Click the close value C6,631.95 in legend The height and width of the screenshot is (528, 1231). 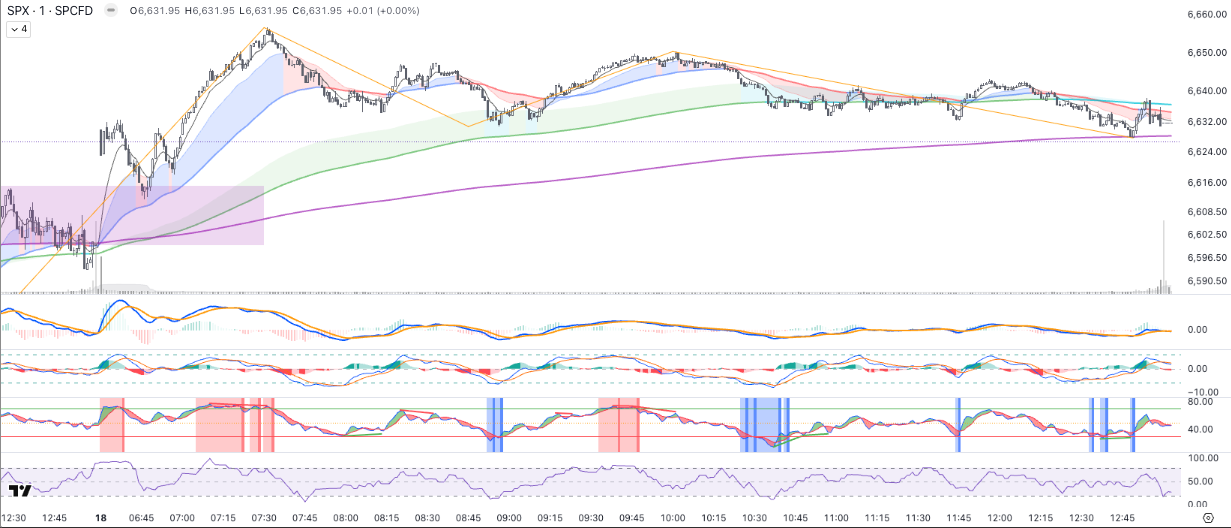coord(317,10)
